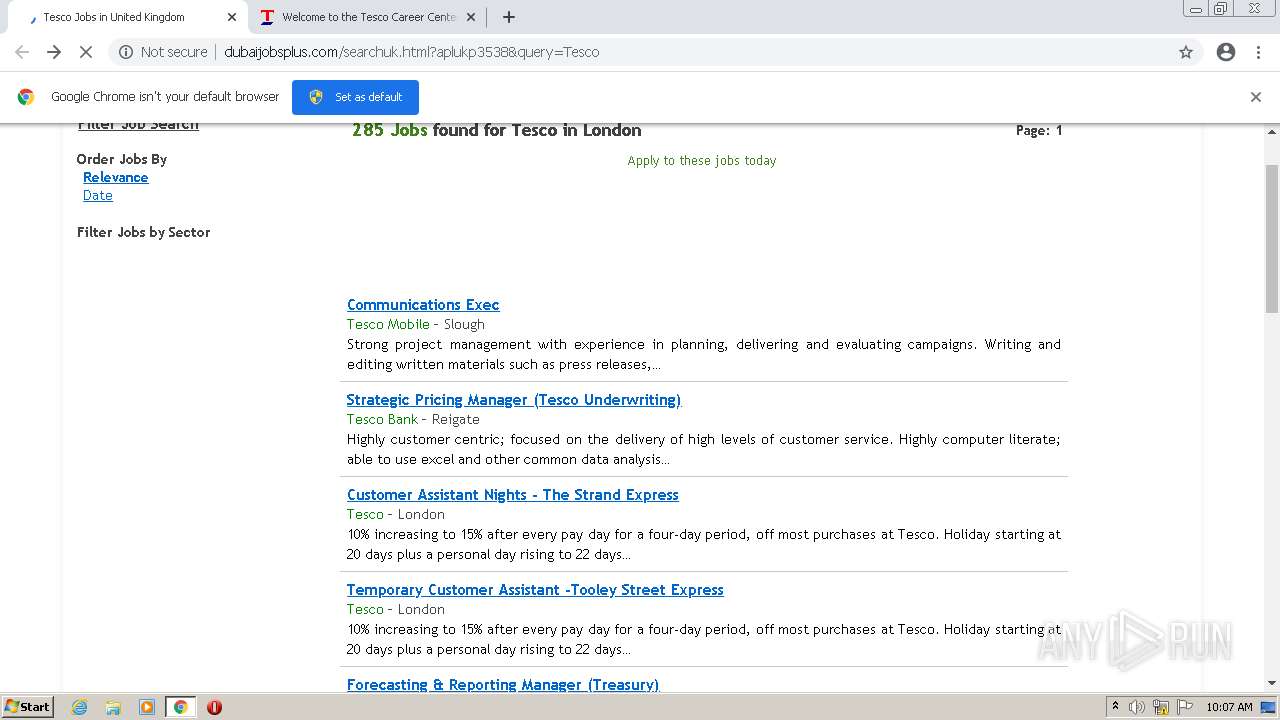Open the media player taskbar icon
The width and height of the screenshot is (1280, 720).
tap(146, 707)
